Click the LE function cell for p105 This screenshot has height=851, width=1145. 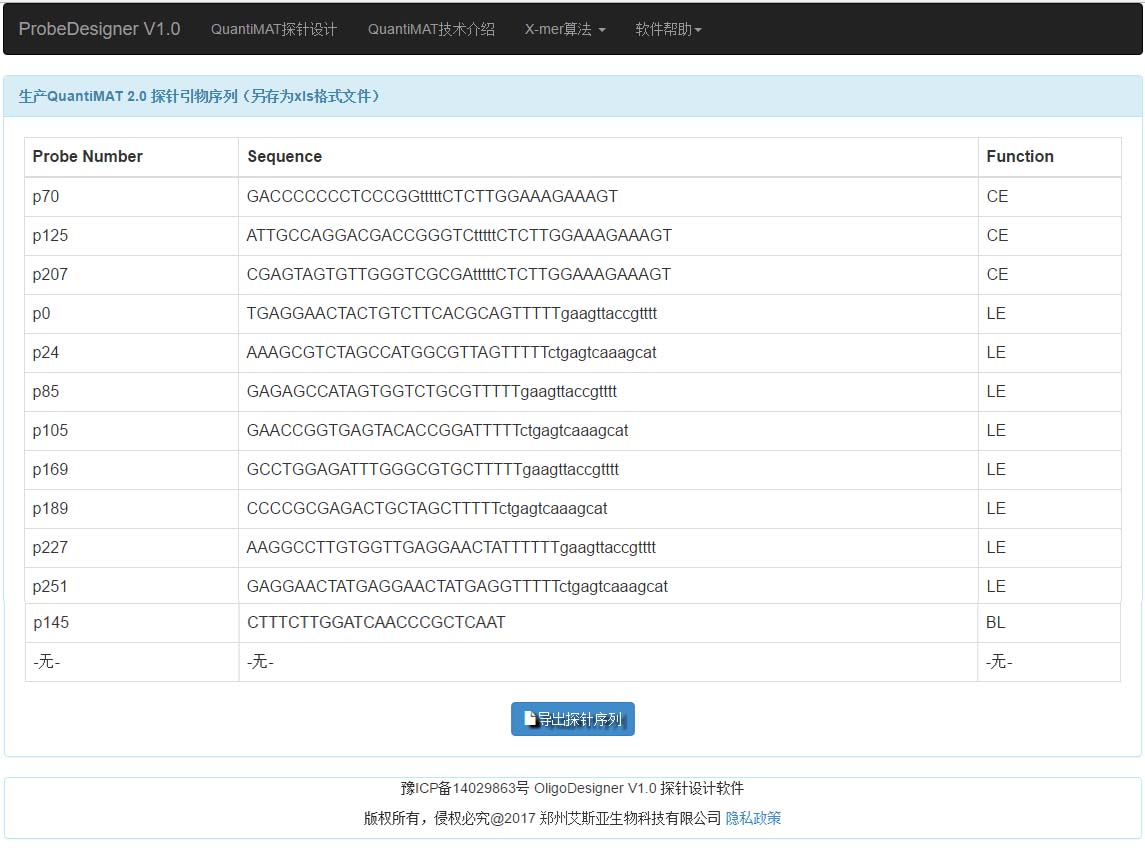point(1049,430)
